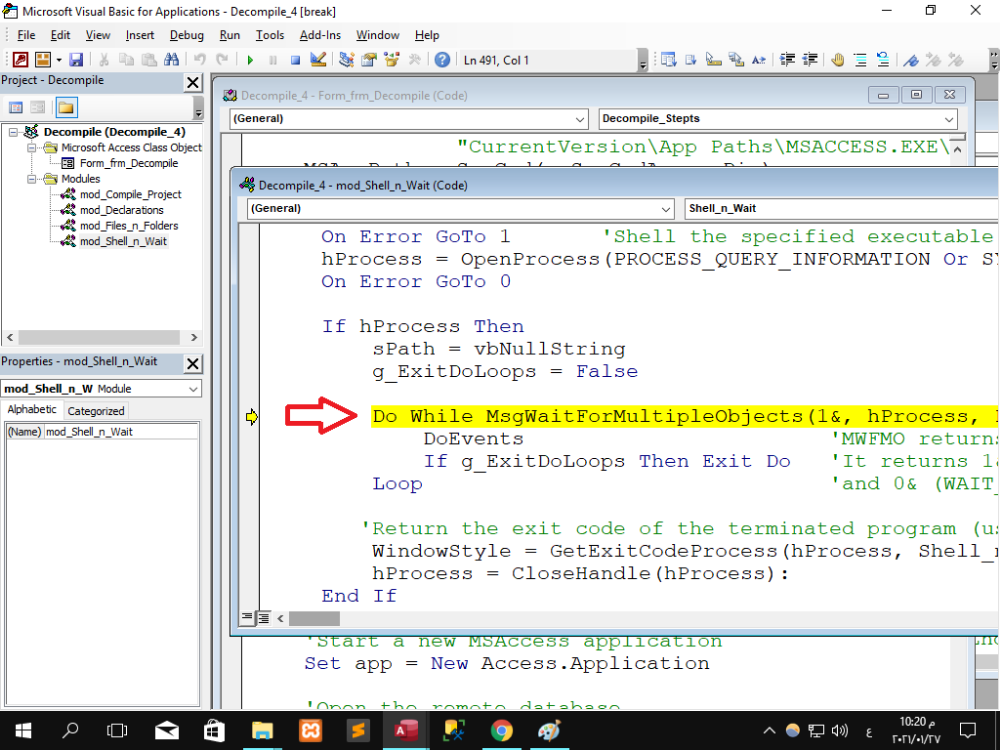
Task: Open VBA Help question mark icon
Action: [442, 60]
